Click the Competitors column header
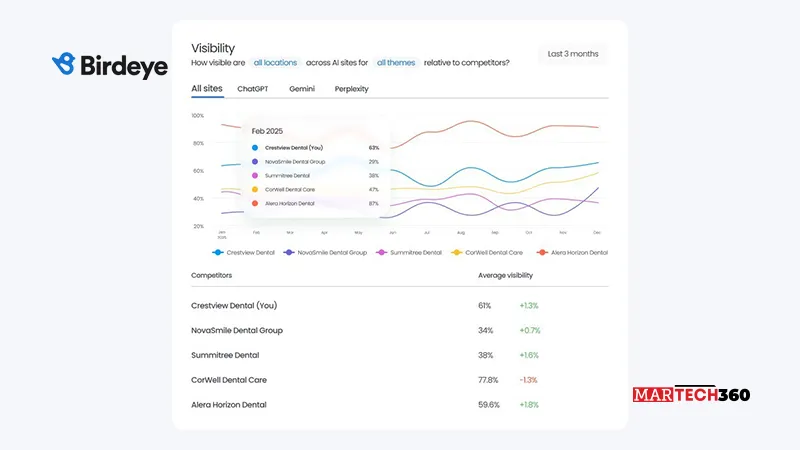This screenshot has height=450, width=800. 211,275
